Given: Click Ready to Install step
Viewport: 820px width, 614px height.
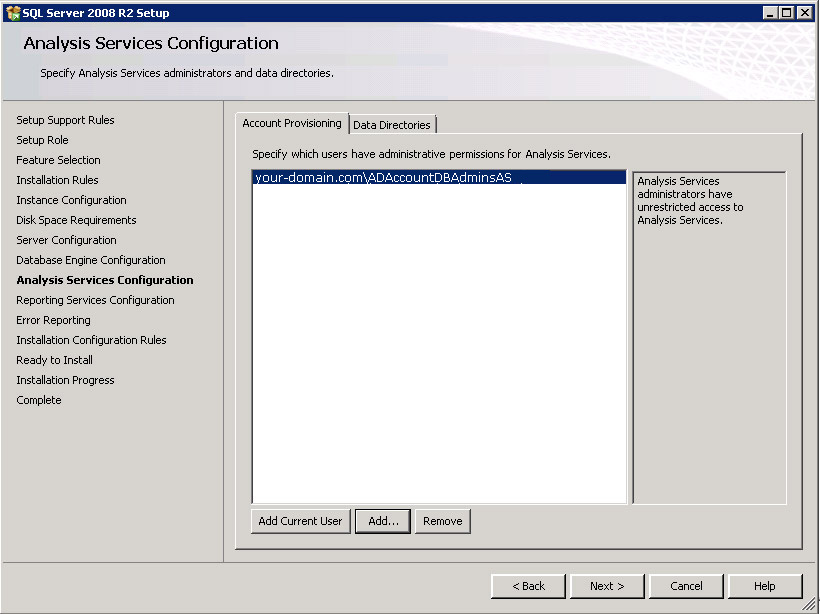Looking at the screenshot, I should [54, 360].
